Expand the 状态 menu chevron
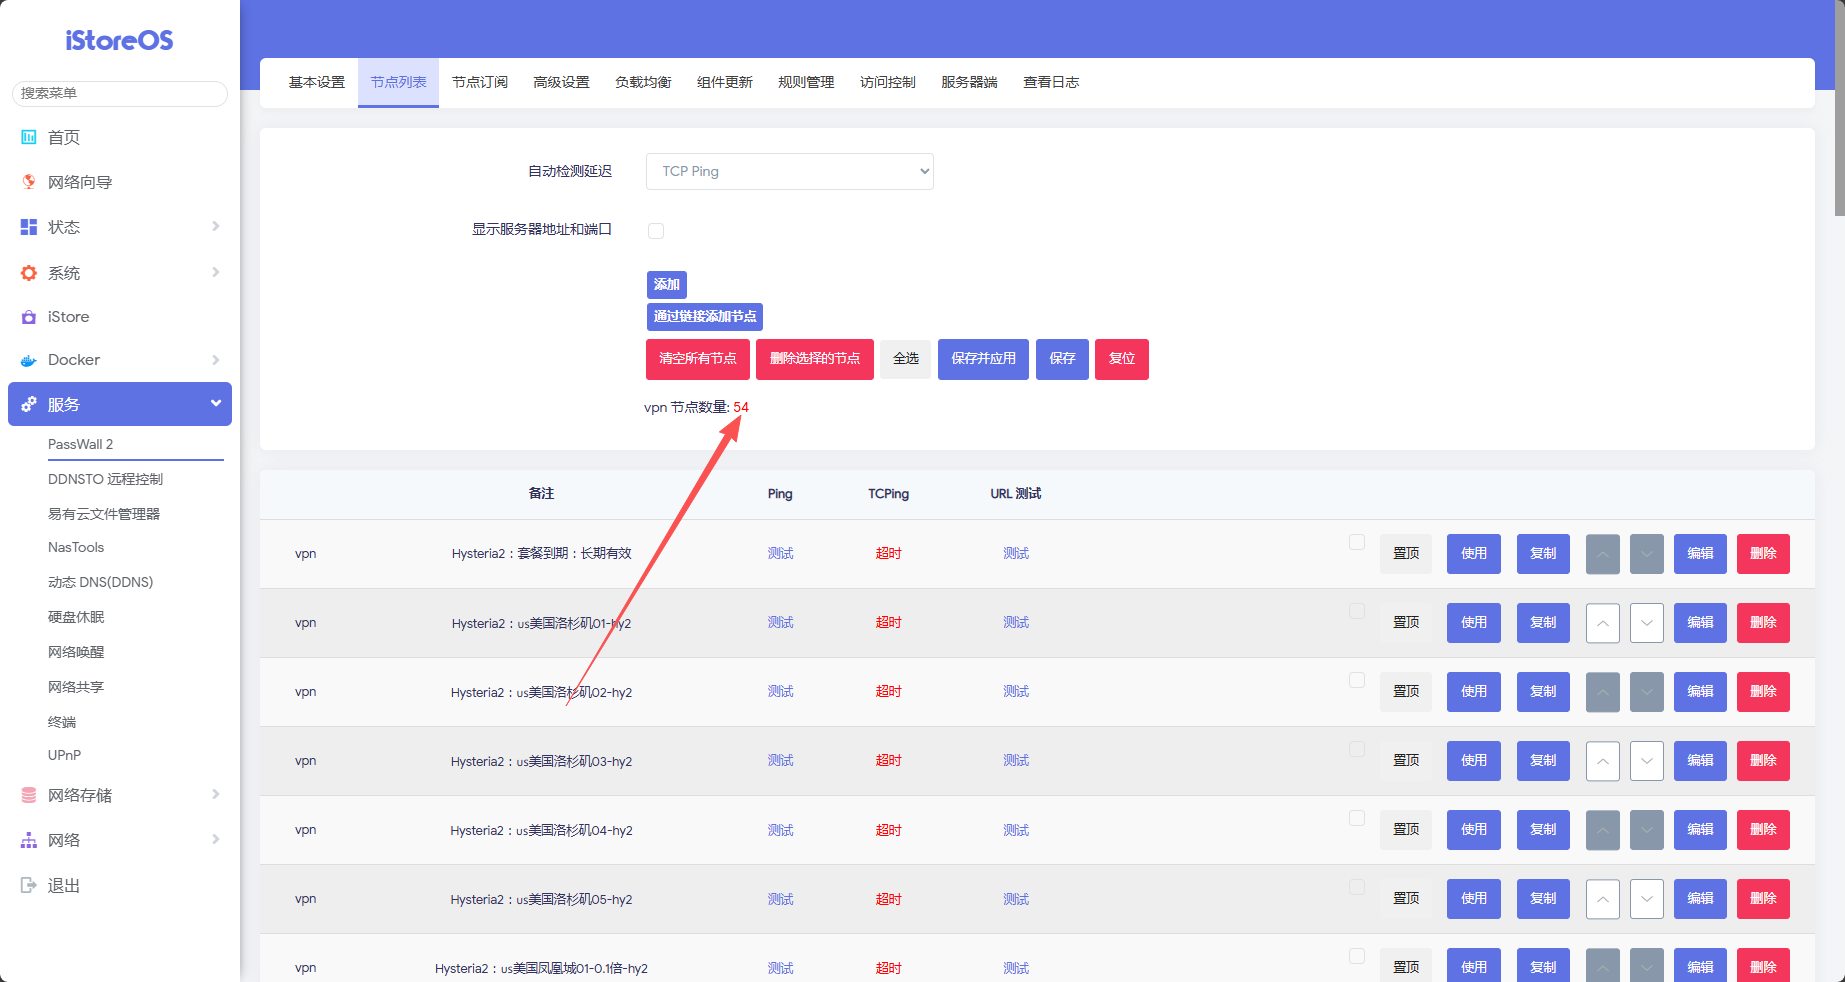1845x982 pixels. [x=215, y=227]
